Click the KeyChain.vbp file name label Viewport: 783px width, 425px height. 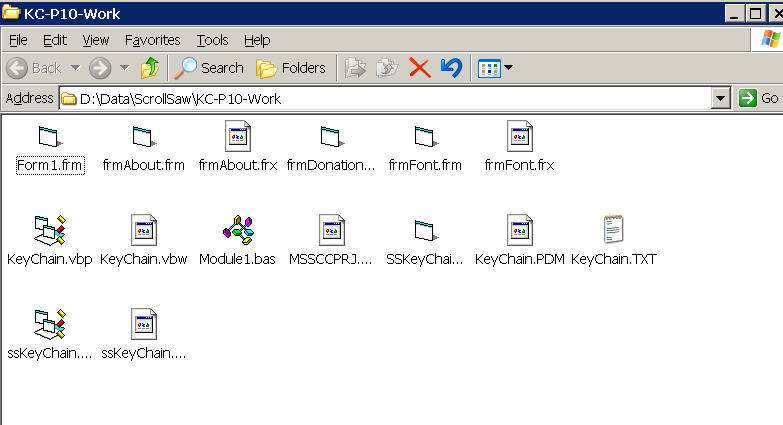pos(50,259)
